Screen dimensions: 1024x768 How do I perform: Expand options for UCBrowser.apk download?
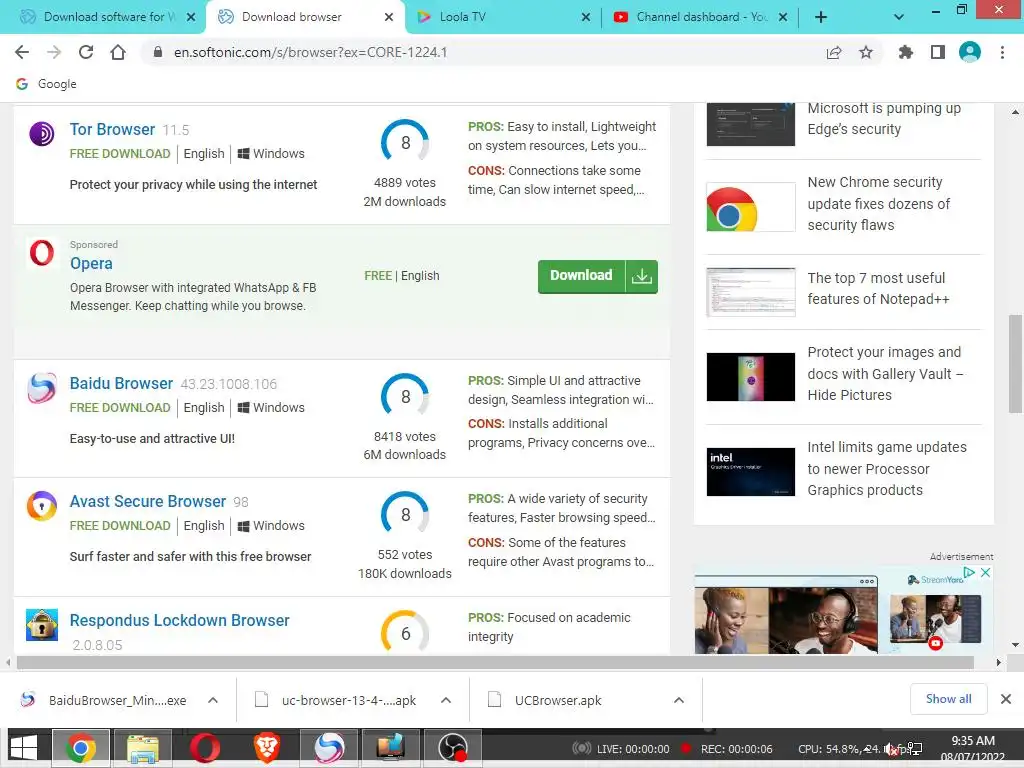[x=679, y=700]
